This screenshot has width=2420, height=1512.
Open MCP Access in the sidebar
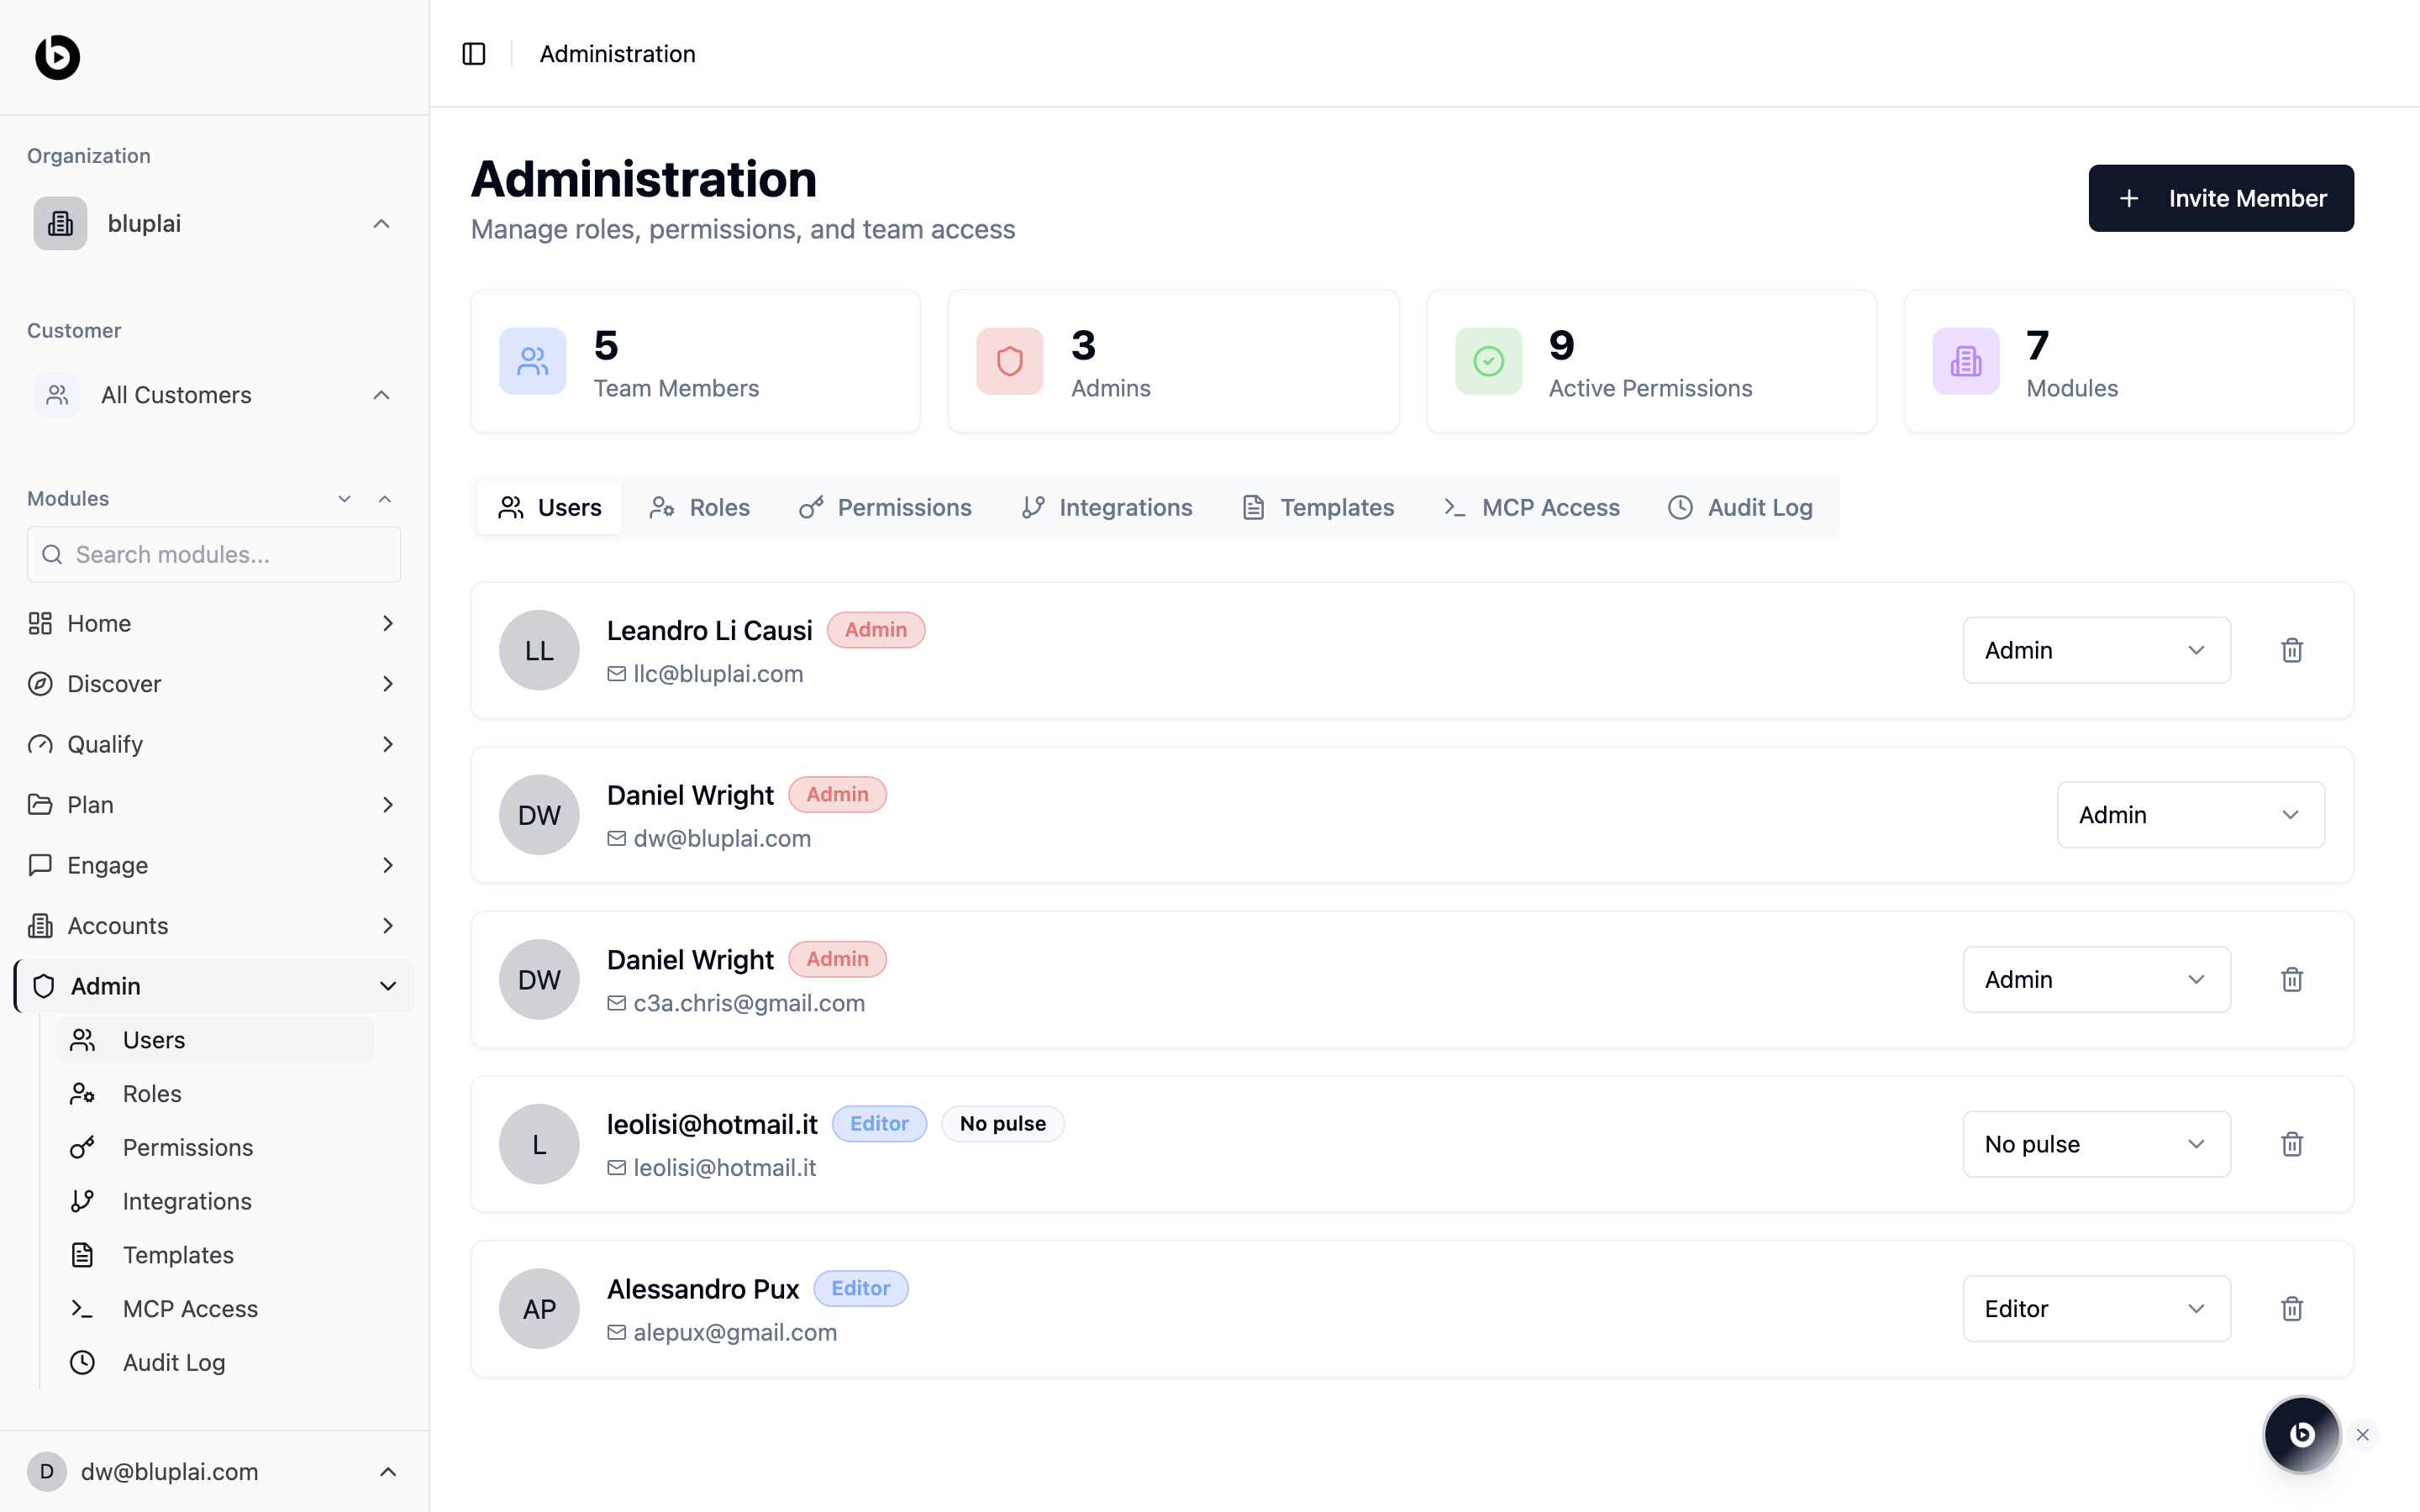click(190, 1308)
